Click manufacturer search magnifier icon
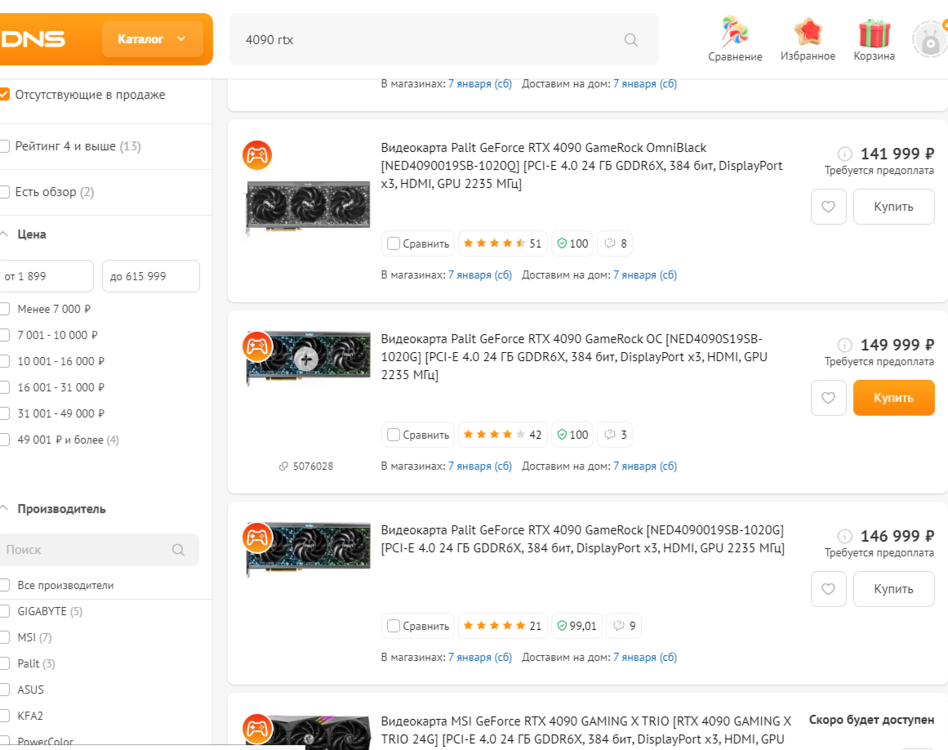Image resolution: width=948 pixels, height=750 pixels. click(178, 549)
